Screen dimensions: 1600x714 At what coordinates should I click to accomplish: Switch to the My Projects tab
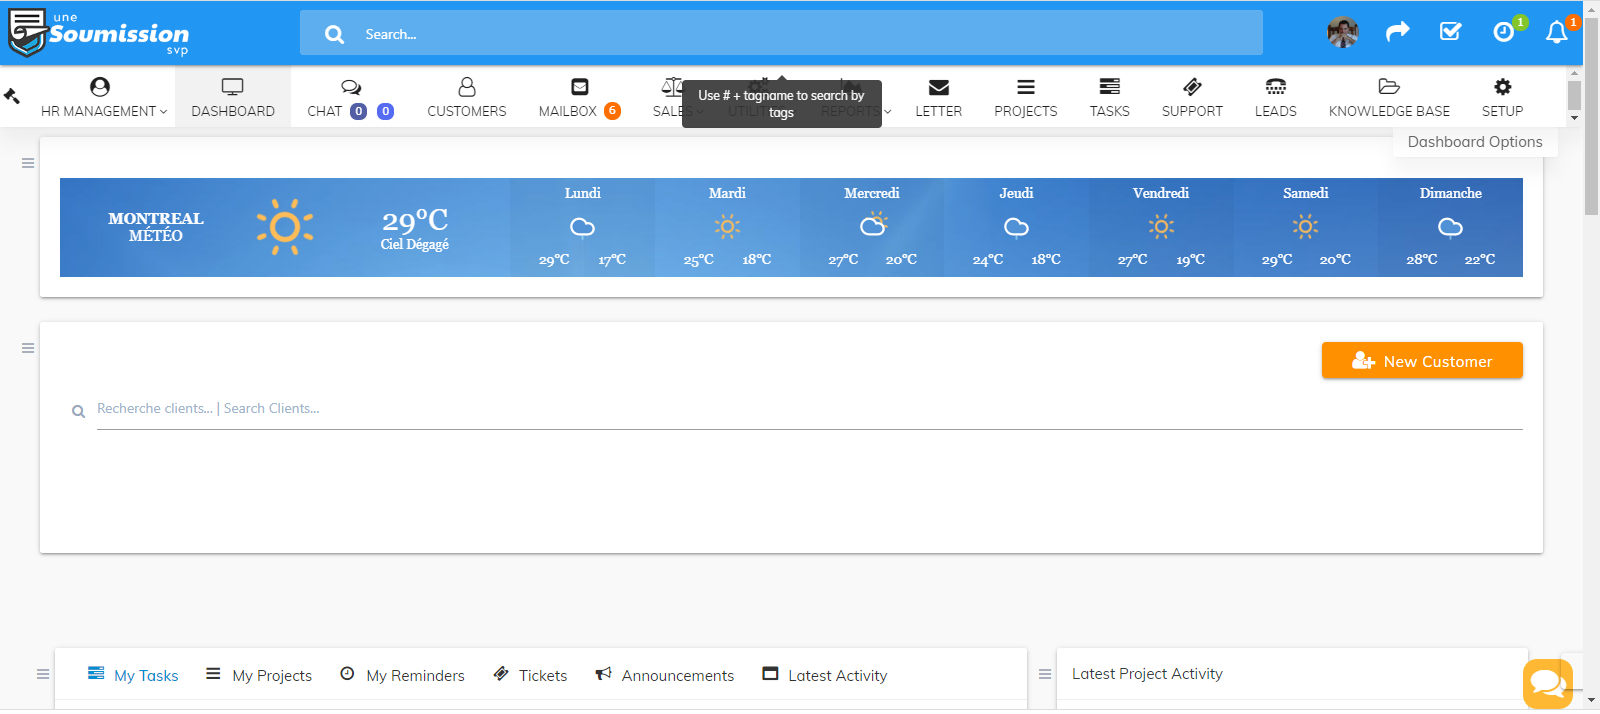tap(260, 676)
